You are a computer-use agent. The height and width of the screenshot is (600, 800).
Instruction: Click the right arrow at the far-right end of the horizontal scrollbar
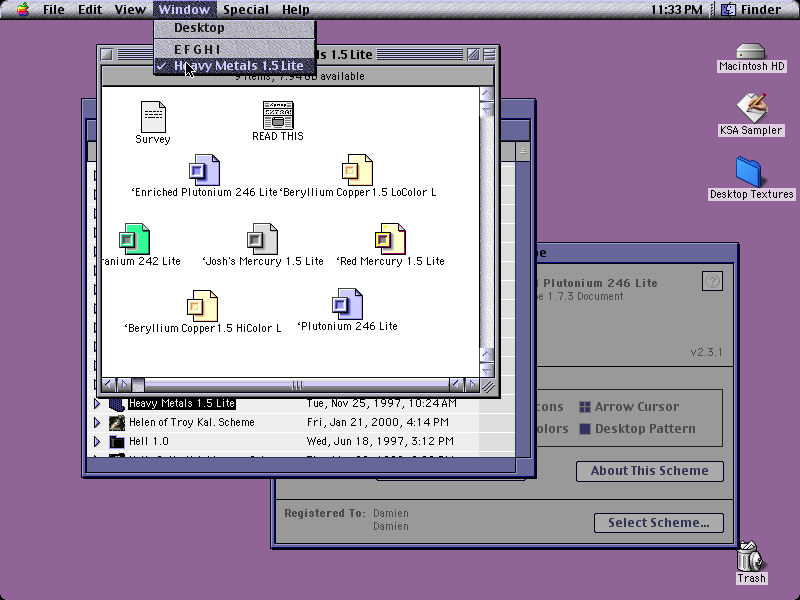472,385
